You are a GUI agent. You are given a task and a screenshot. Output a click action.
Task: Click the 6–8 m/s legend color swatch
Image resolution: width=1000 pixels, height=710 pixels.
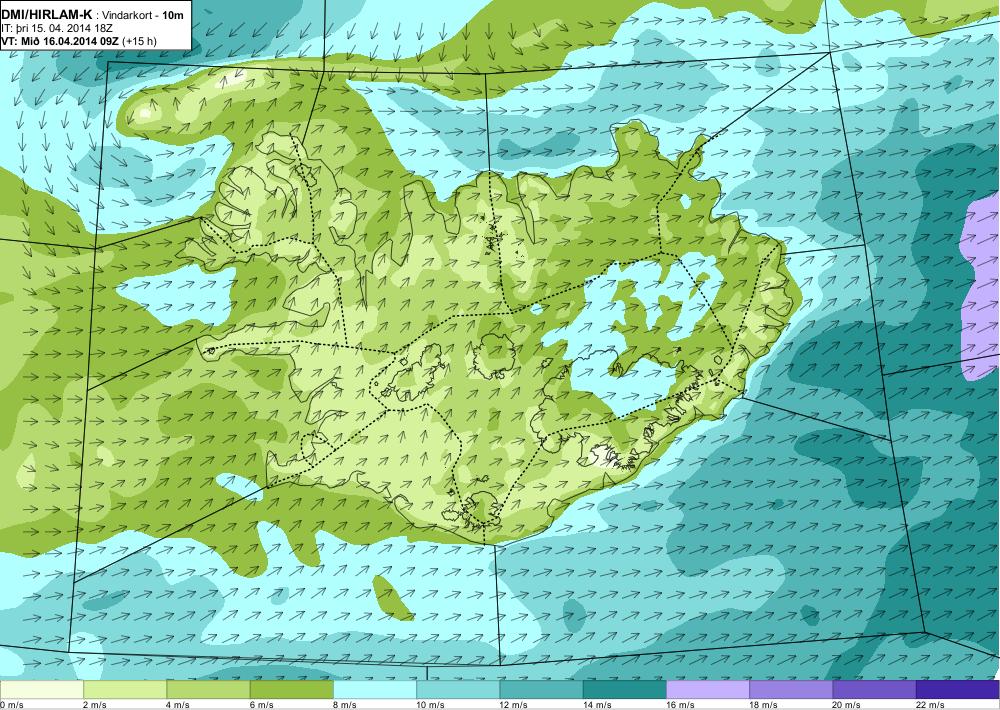[291, 690]
